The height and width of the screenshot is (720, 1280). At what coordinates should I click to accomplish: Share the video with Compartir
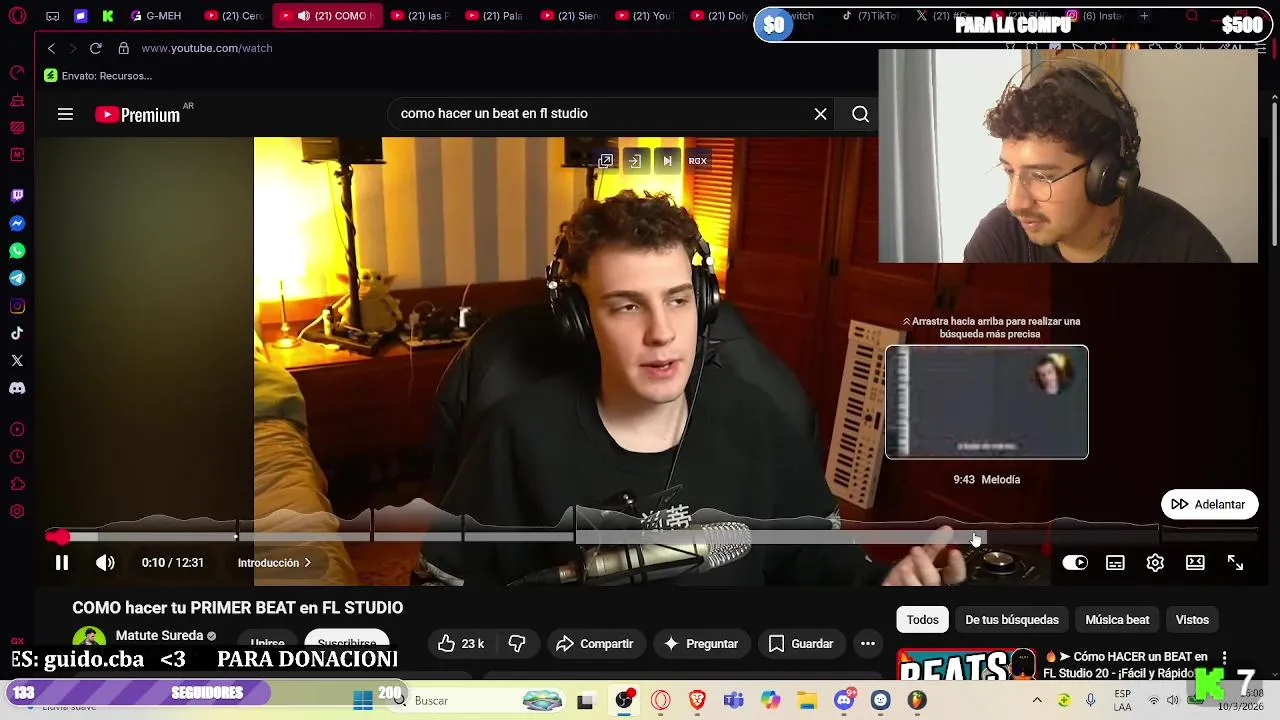[x=595, y=644]
